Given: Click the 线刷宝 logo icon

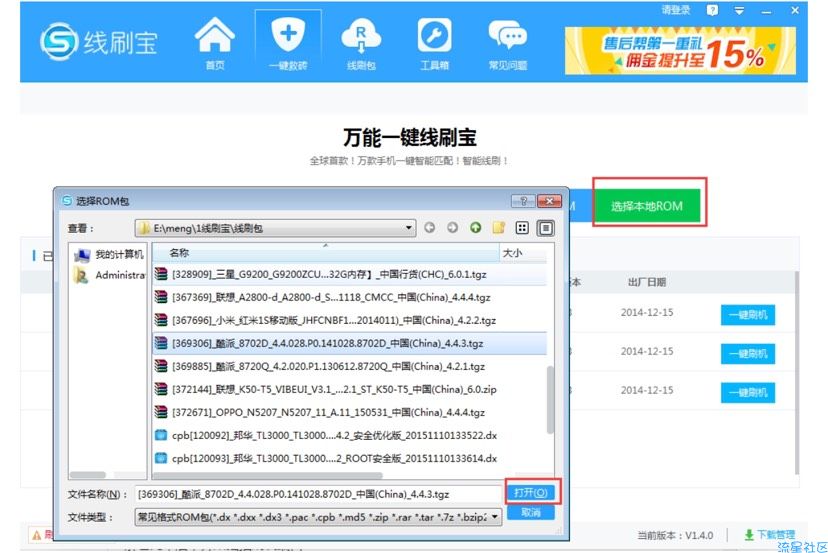Looking at the screenshot, I should [59, 42].
